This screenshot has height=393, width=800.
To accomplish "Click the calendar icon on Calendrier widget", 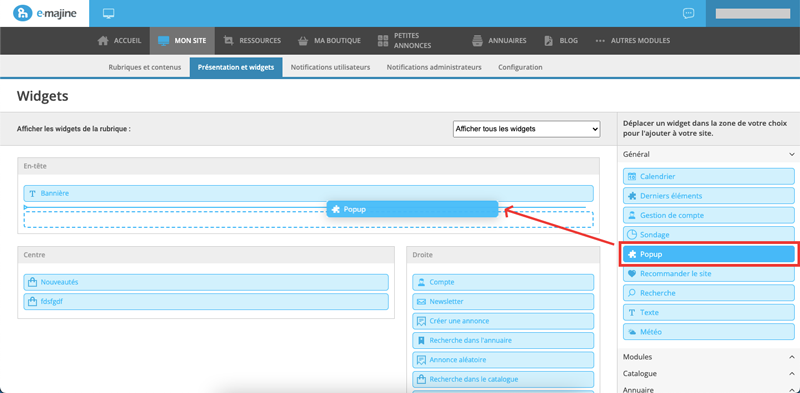I will coord(632,177).
